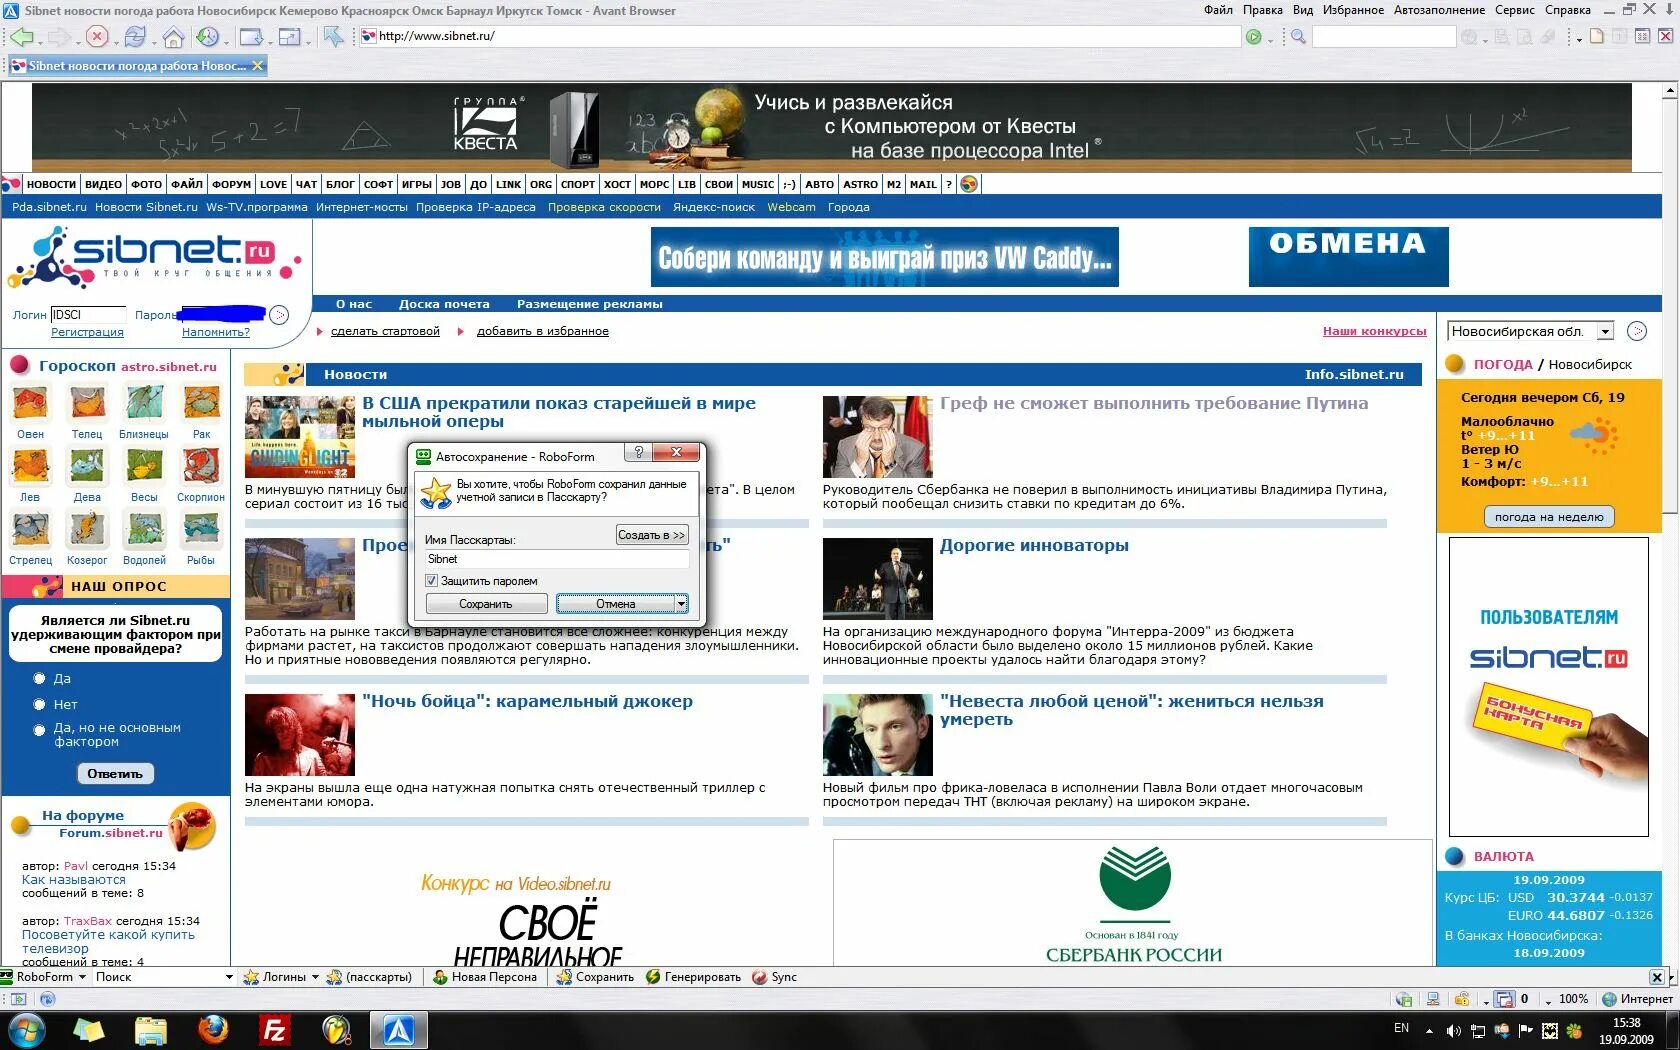Open the Отмена button dropdown arrow

point(681,604)
